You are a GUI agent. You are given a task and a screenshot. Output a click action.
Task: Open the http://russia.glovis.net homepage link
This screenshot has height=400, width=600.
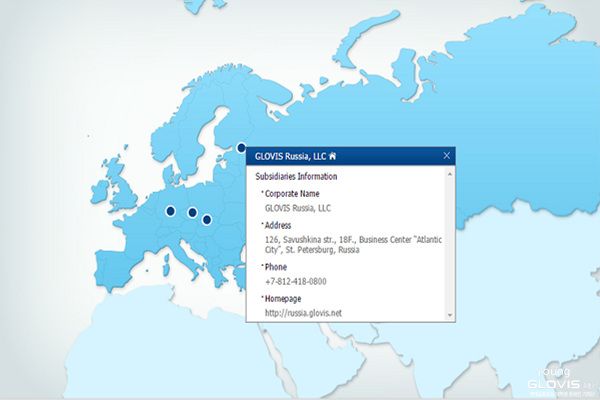303,313
